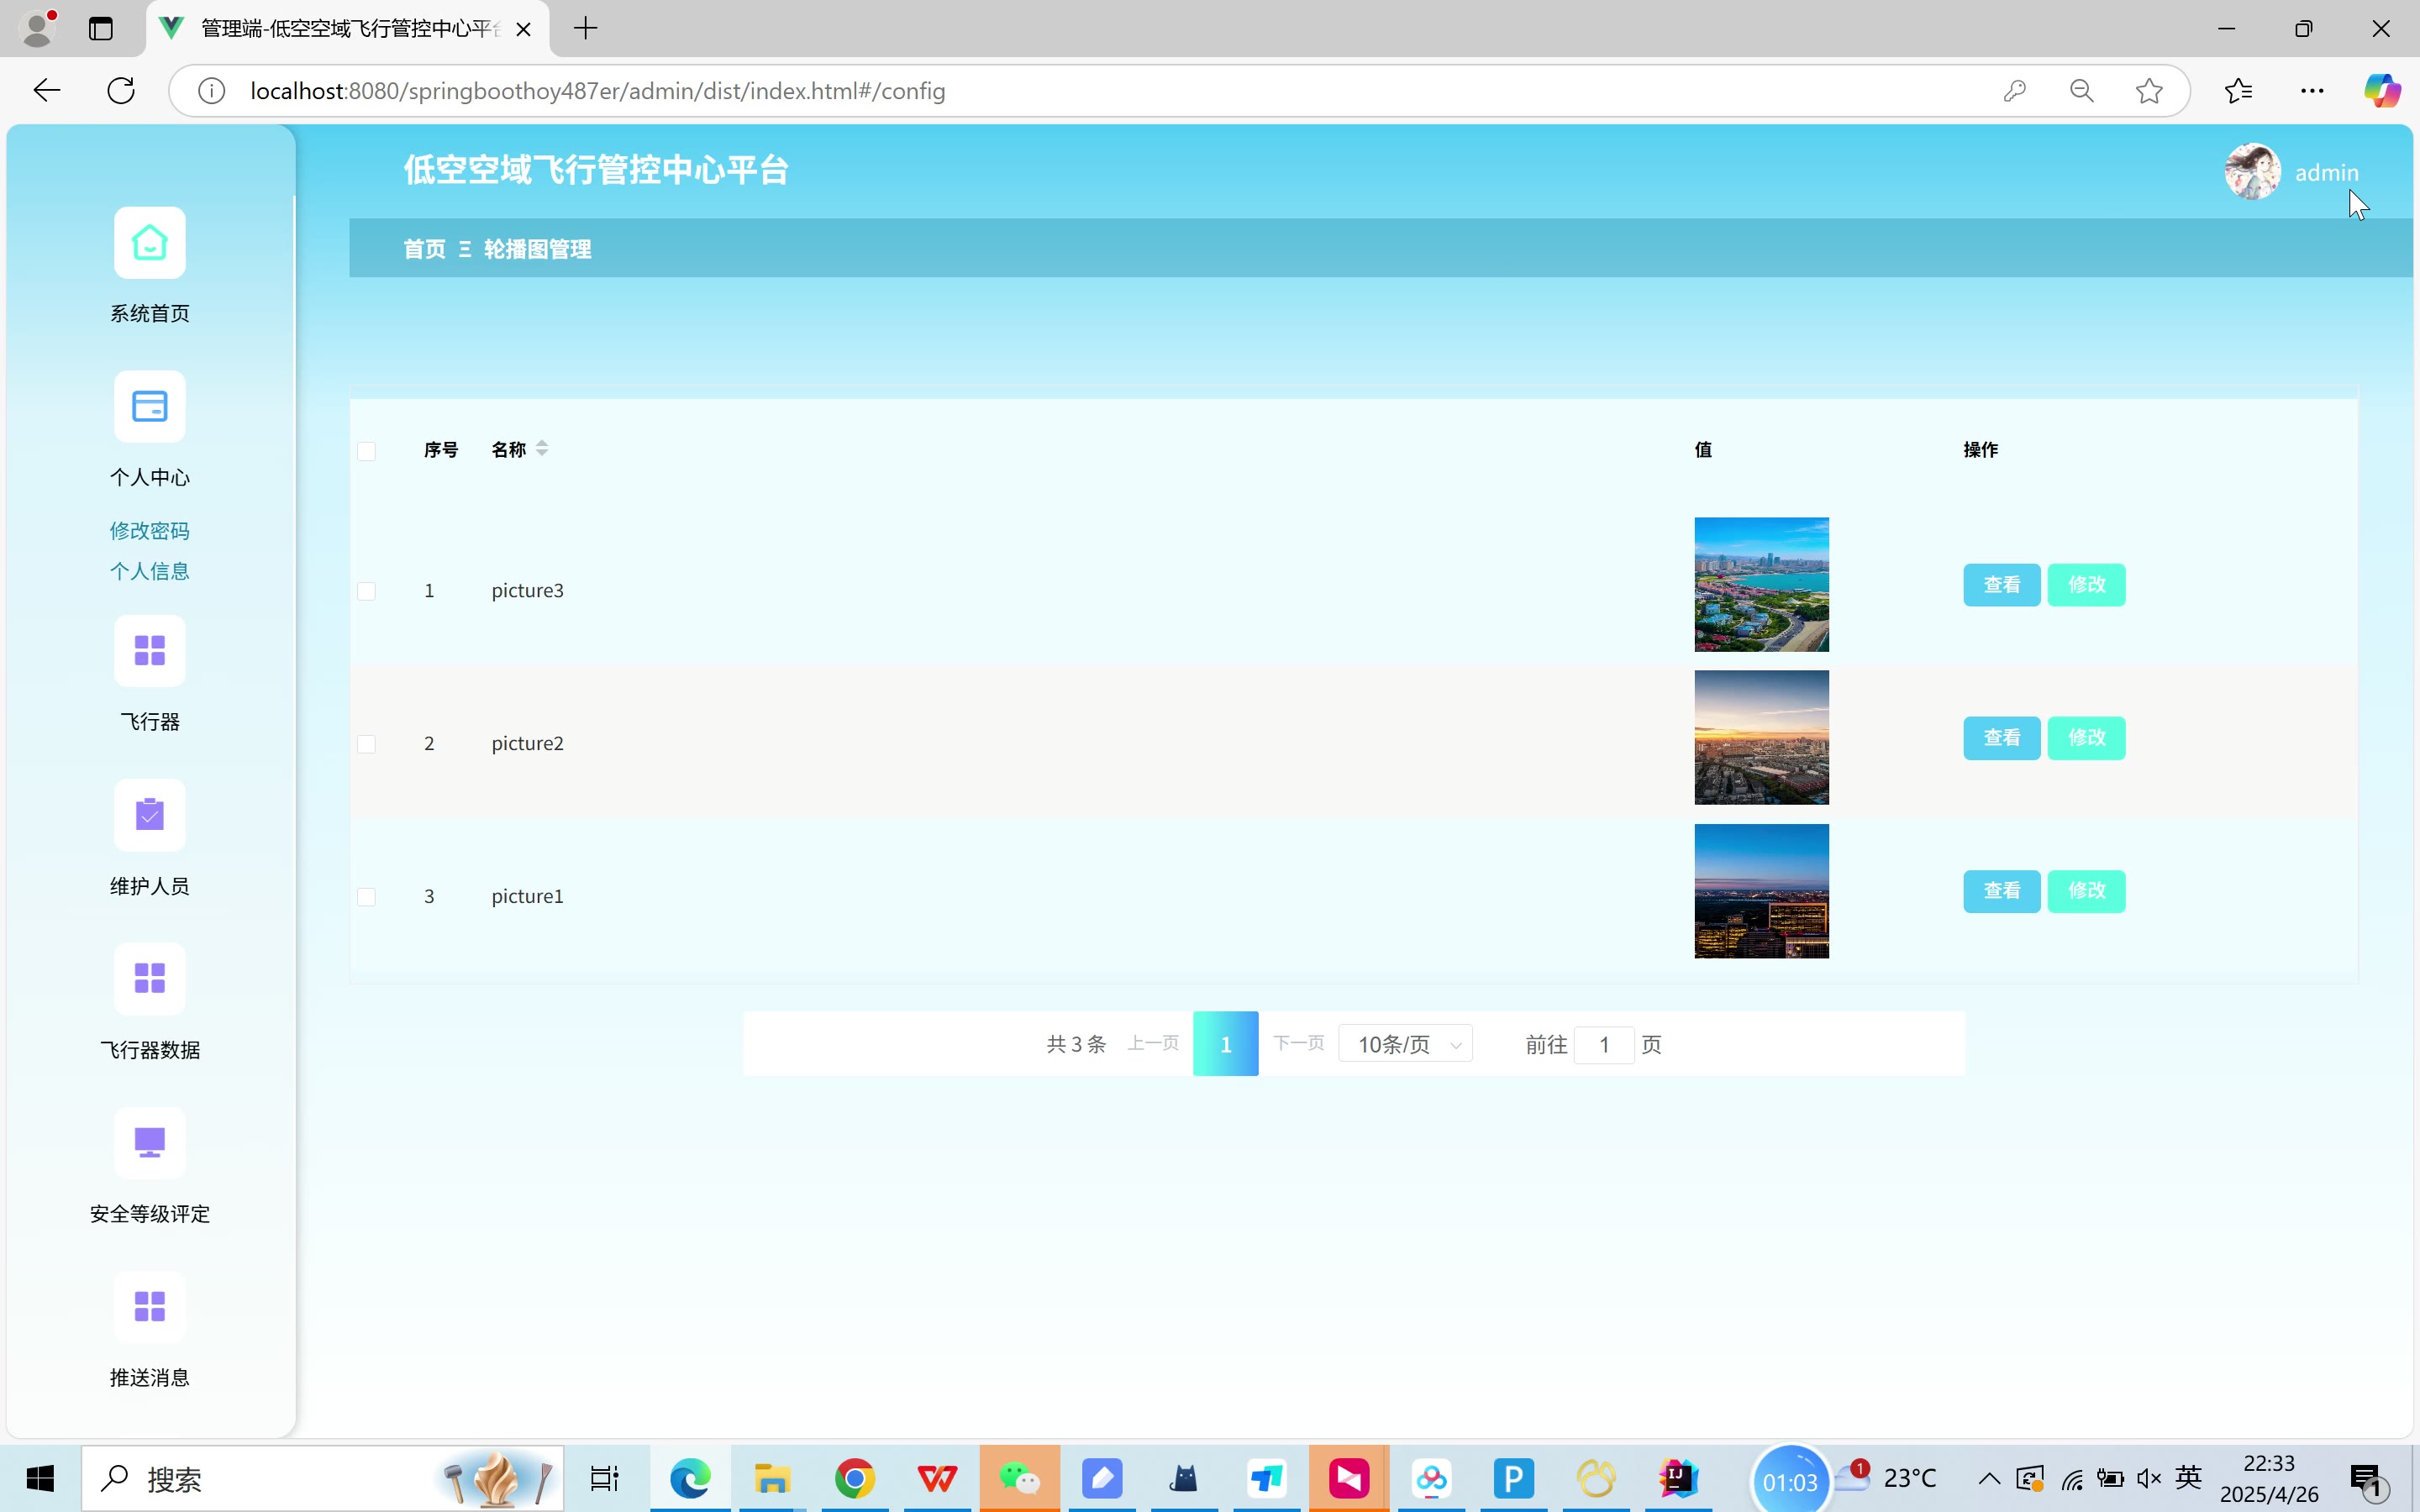Toggle the select-all header checkbox

367,451
